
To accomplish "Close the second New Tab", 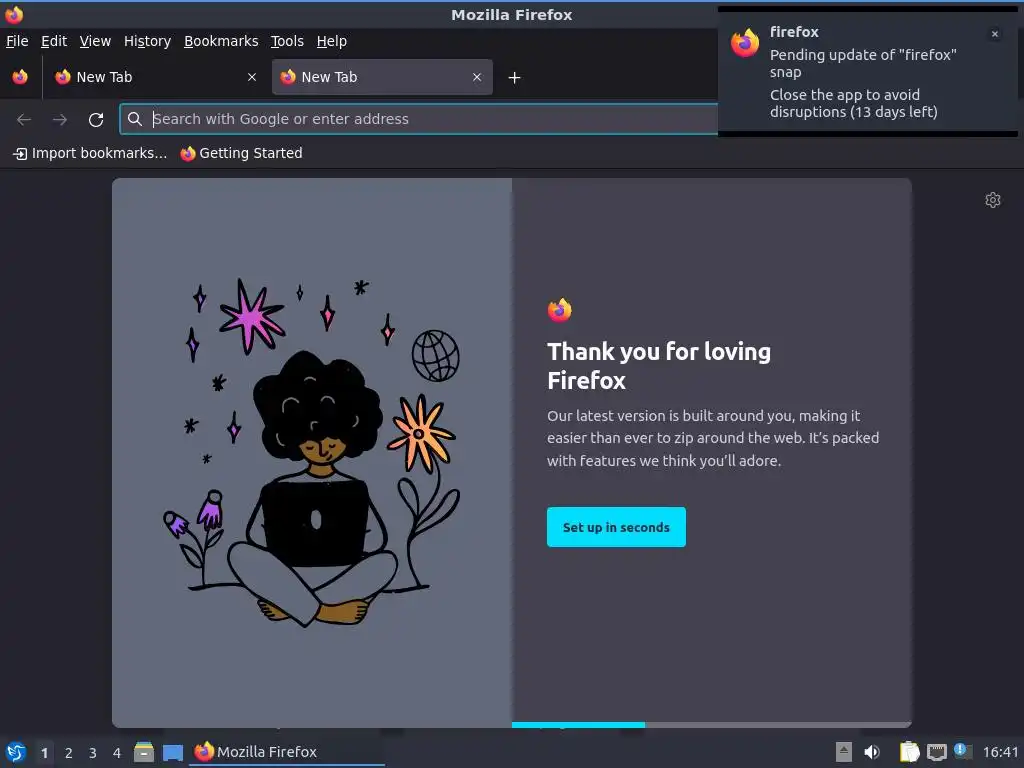I will tap(477, 77).
